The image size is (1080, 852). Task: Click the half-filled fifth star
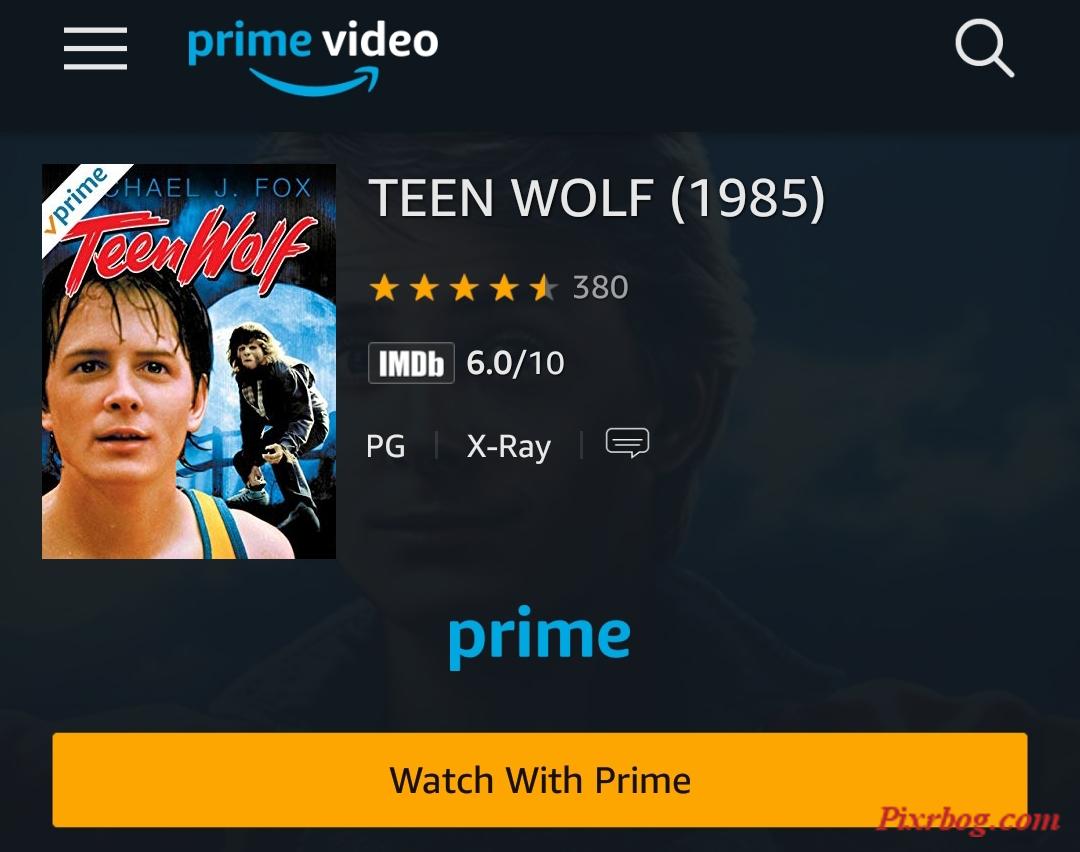[x=544, y=287]
